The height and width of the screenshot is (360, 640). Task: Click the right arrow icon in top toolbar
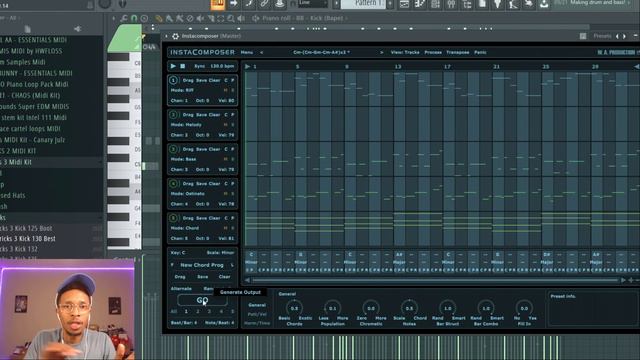(234, 4)
